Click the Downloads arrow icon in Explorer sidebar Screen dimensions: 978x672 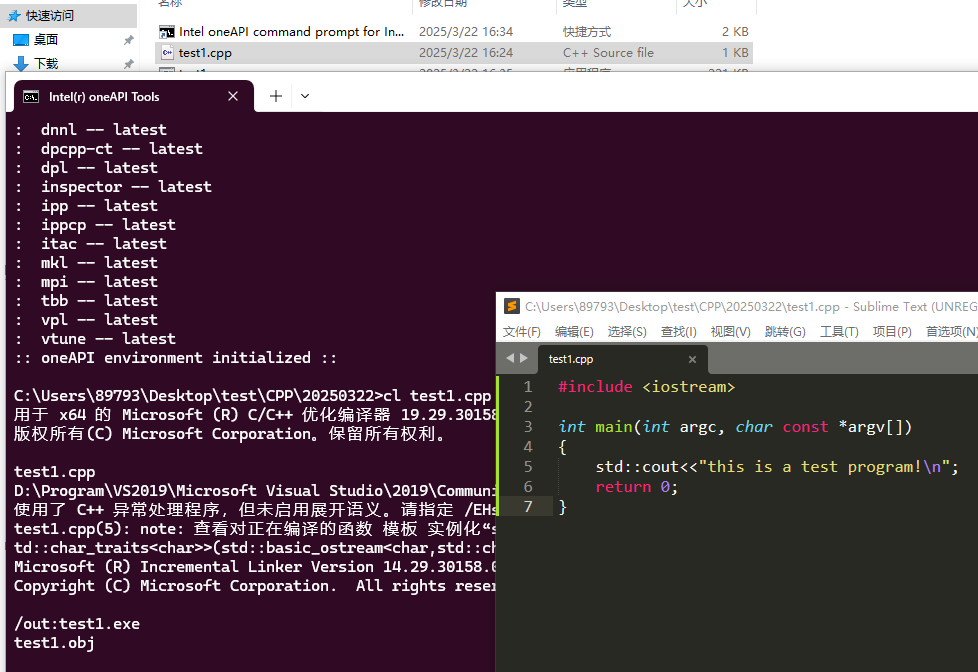tap(21, 63)
